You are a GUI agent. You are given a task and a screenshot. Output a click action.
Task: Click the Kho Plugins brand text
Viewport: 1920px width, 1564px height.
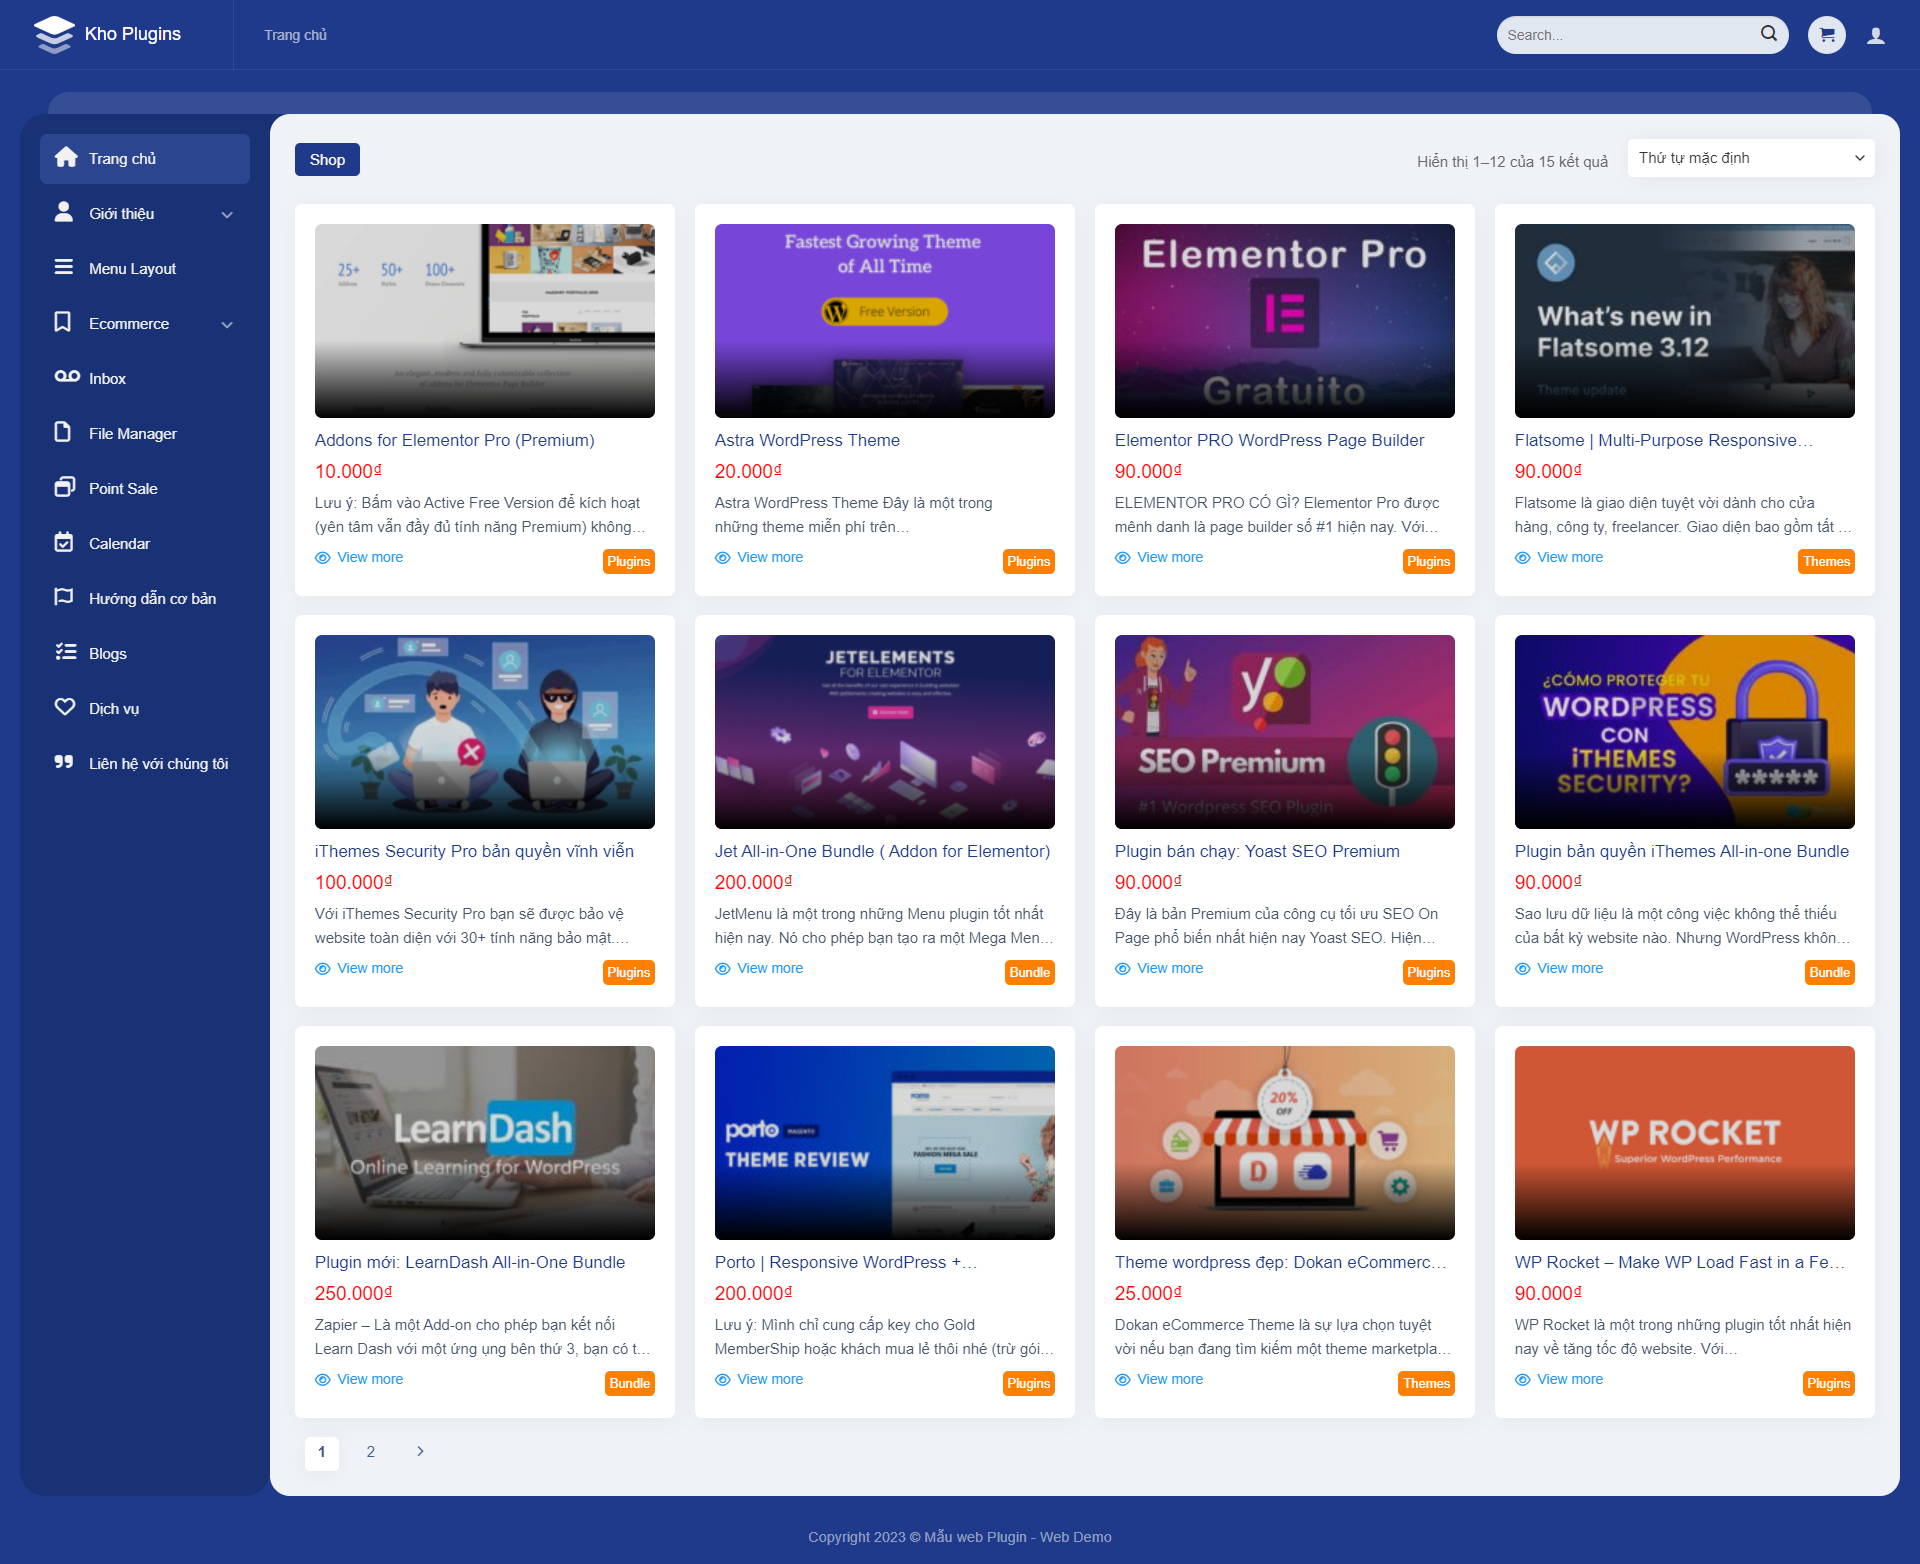pos(133,34)
